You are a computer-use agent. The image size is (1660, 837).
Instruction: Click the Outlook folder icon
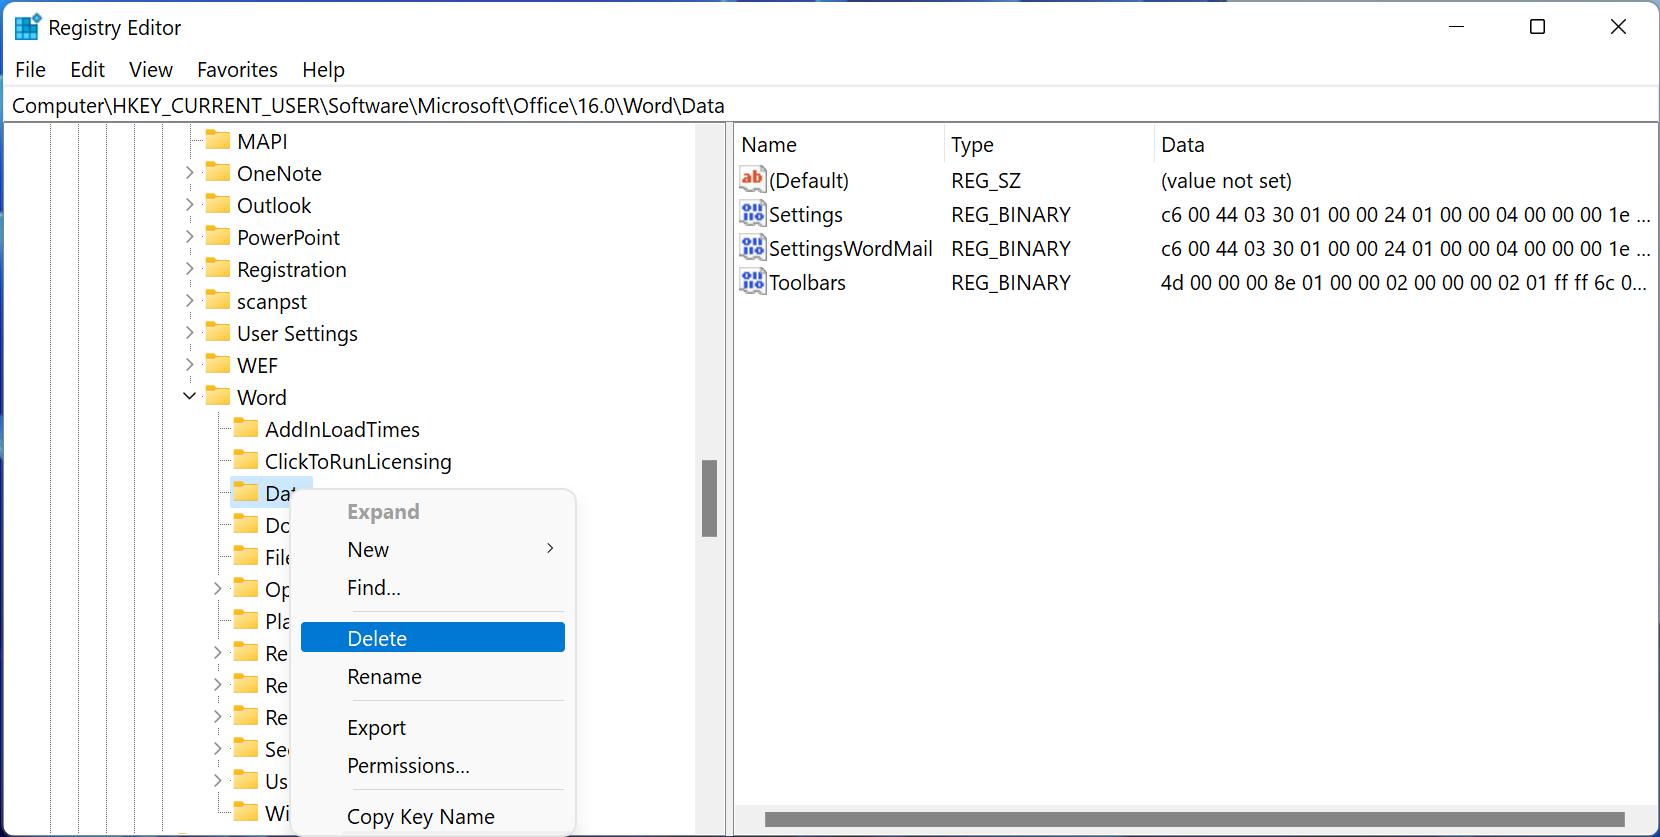click(x=218, y=204)
